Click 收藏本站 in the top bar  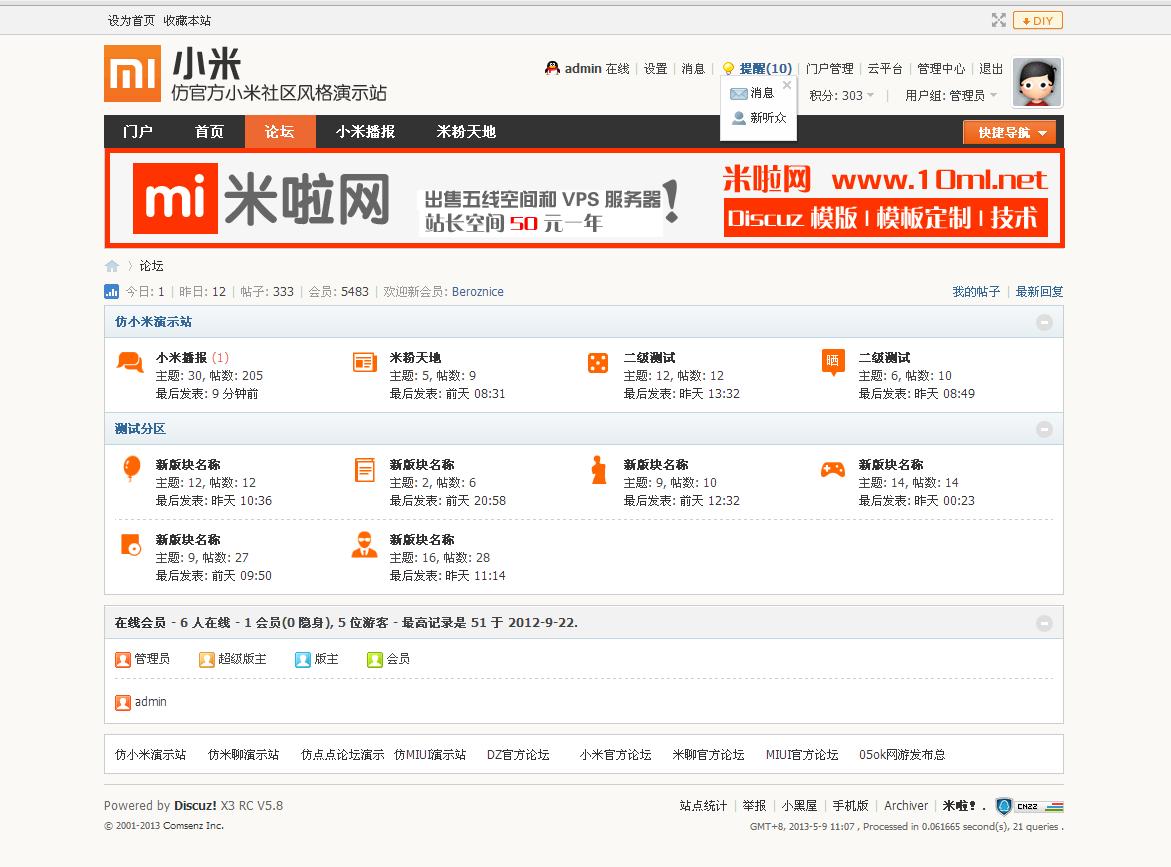click(187, 21)
